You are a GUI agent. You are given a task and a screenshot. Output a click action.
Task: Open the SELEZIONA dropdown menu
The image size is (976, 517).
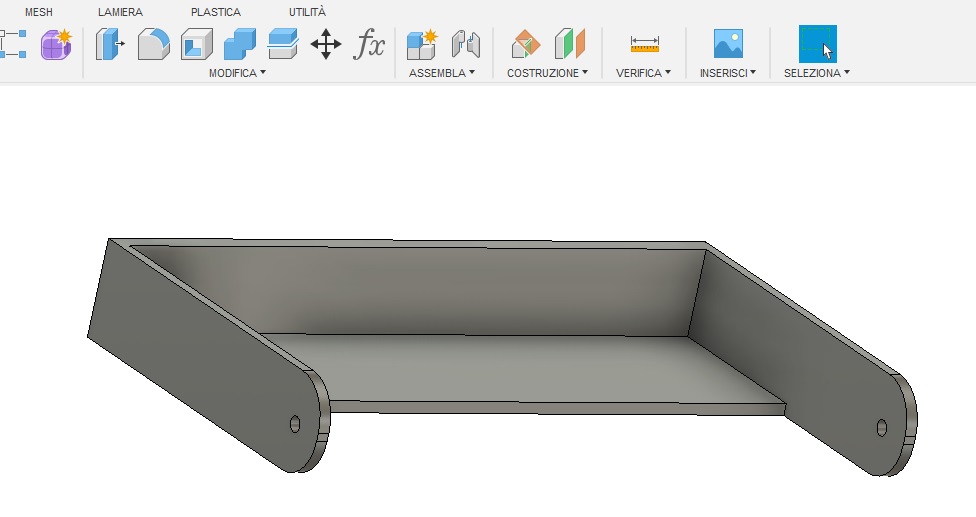[x=817, y=73]
